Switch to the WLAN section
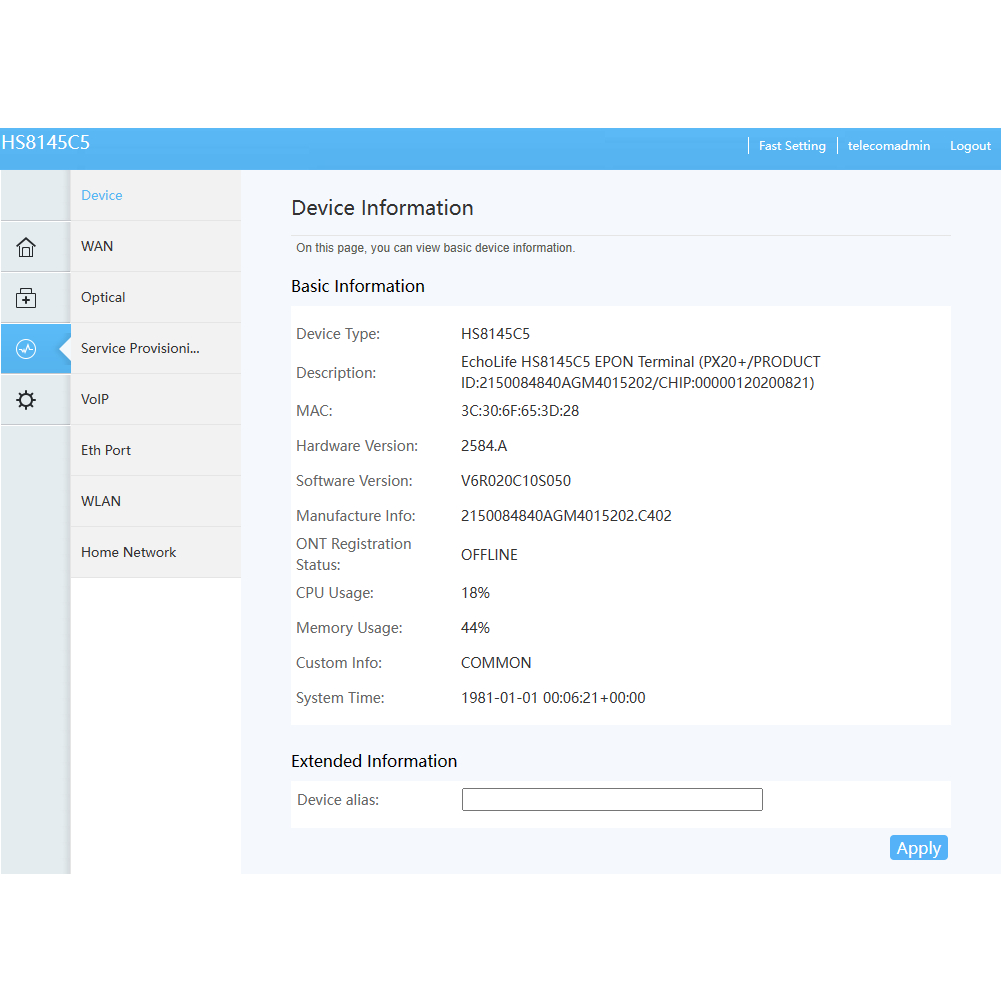 [101, 502]
